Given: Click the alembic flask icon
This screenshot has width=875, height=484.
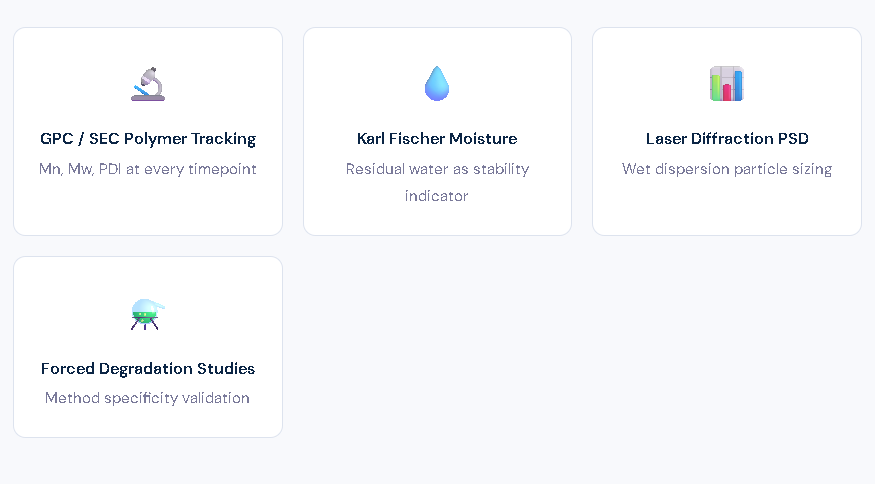Looking at the screenshot, I should tap(148, 314).
